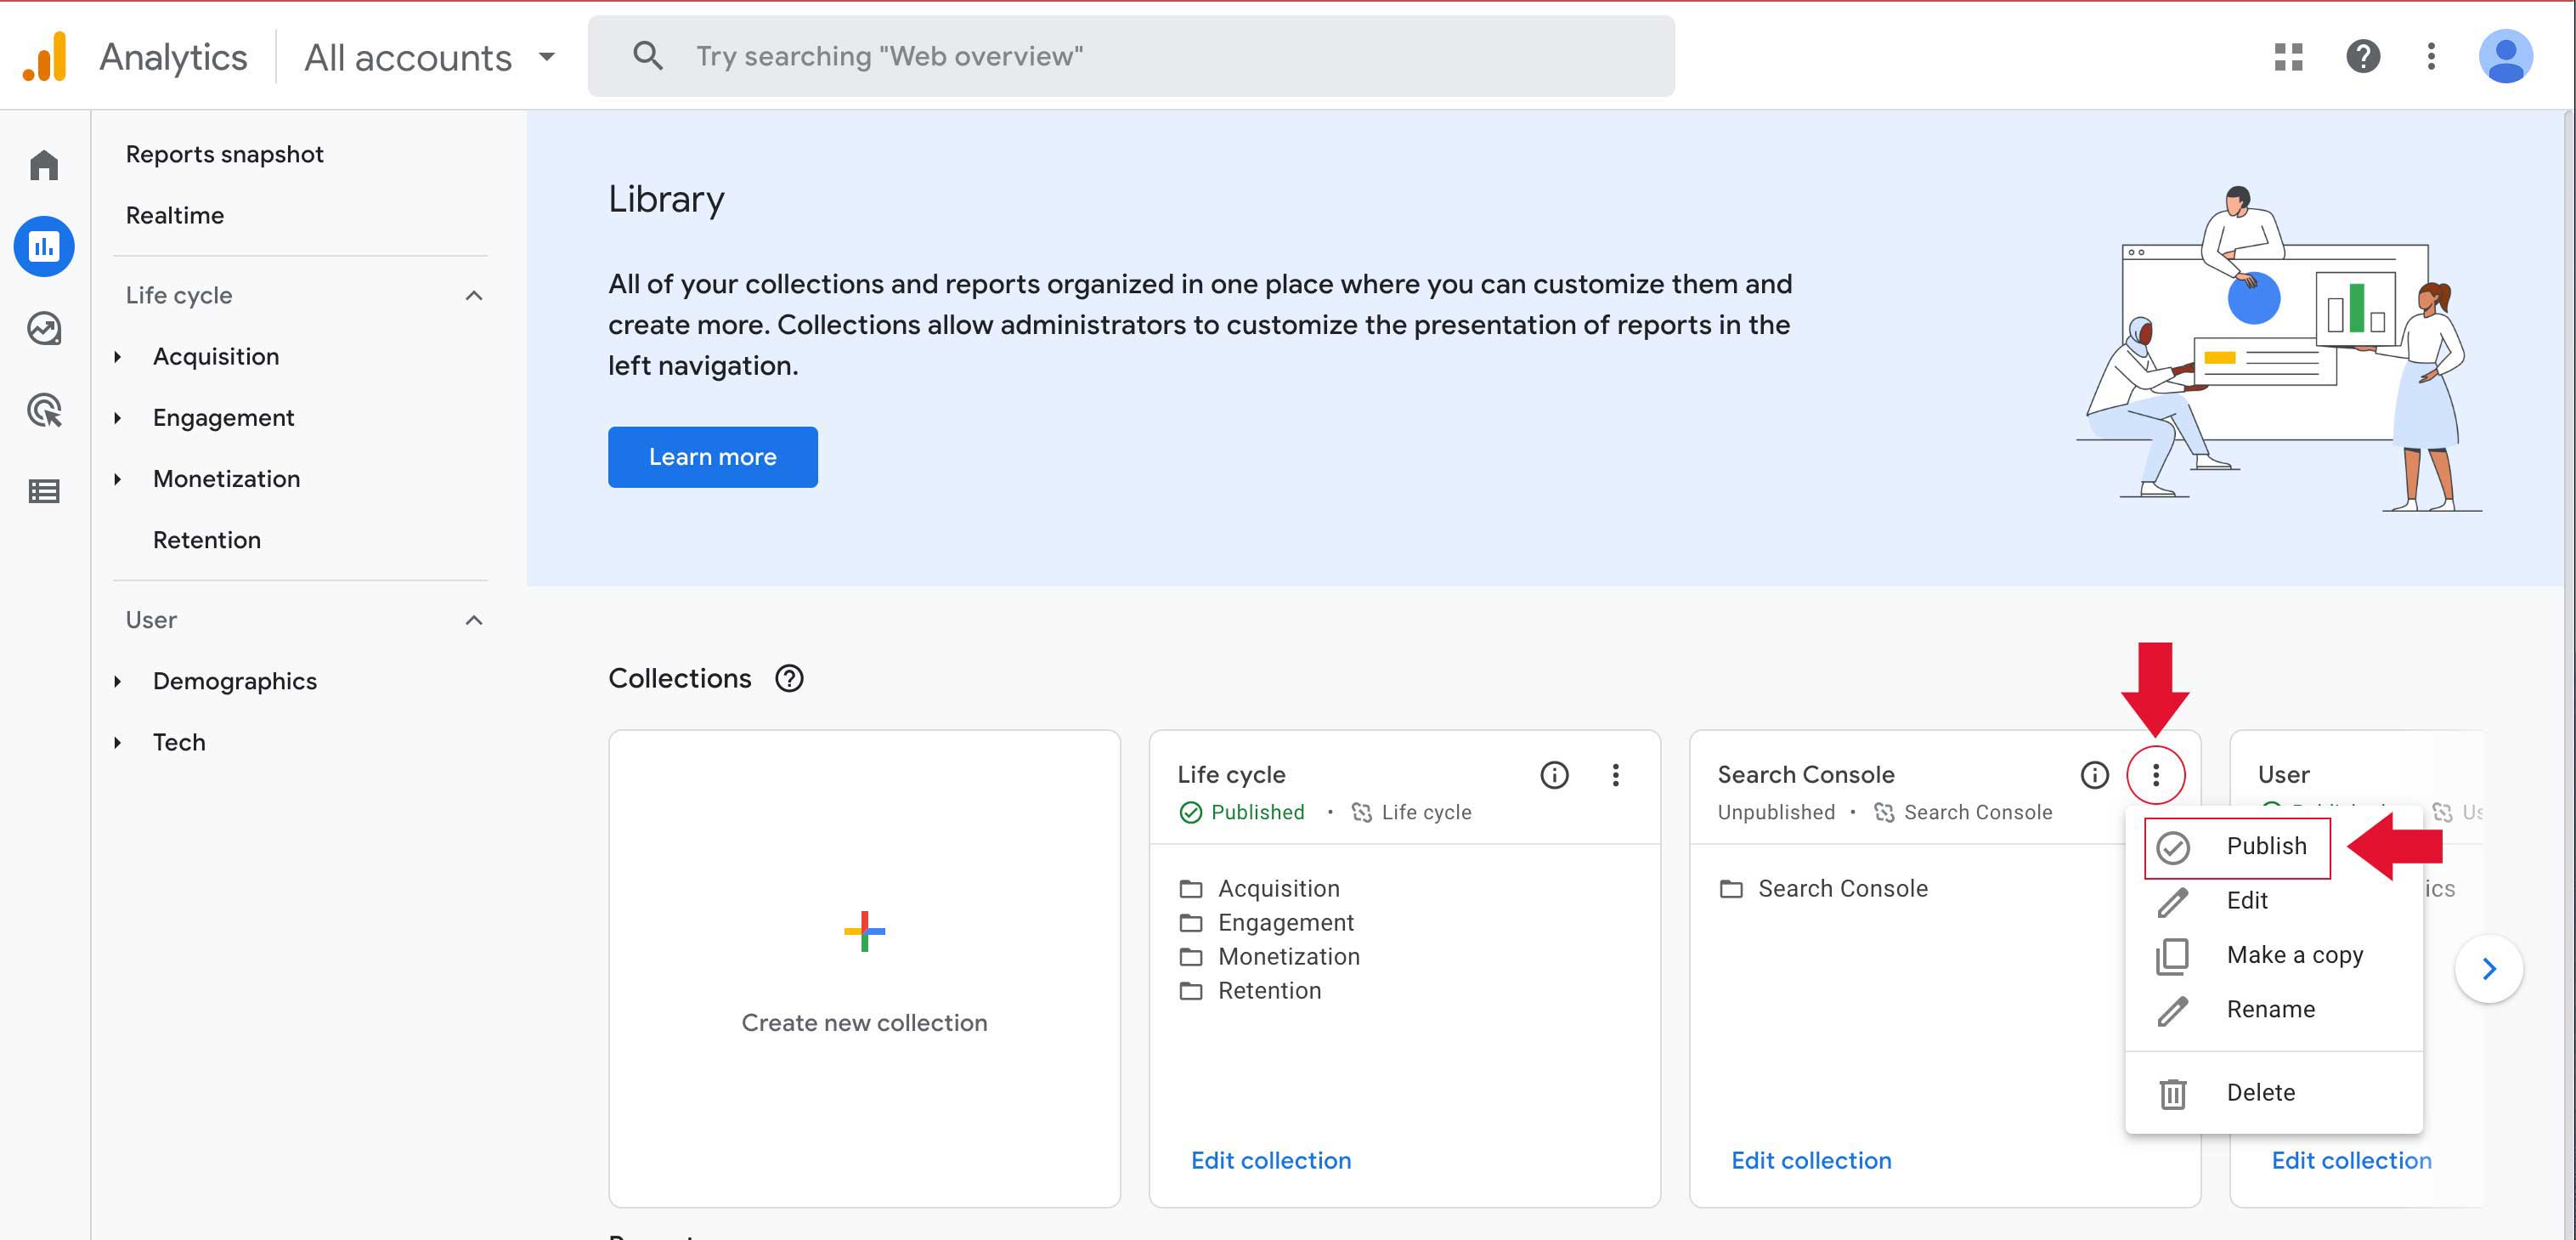Open the Library icon at sidebar bottom
Viewport: 2576px width, 1240px height.
[x=44, y=491]
